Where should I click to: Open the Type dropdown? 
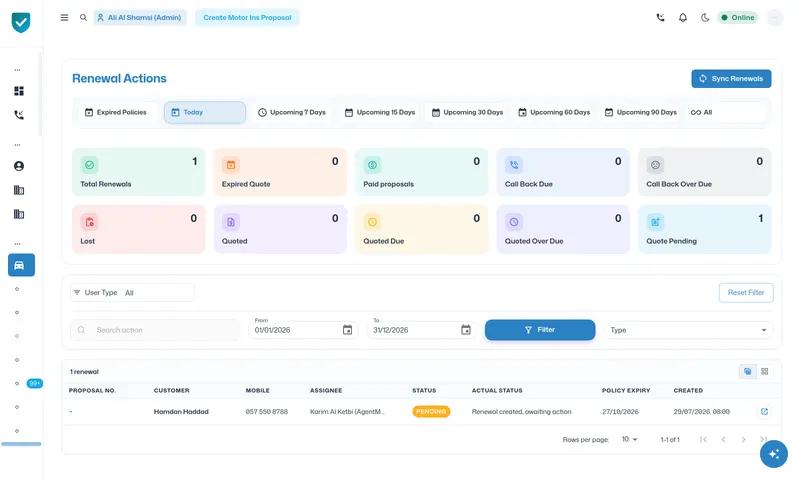pos(688,330)
